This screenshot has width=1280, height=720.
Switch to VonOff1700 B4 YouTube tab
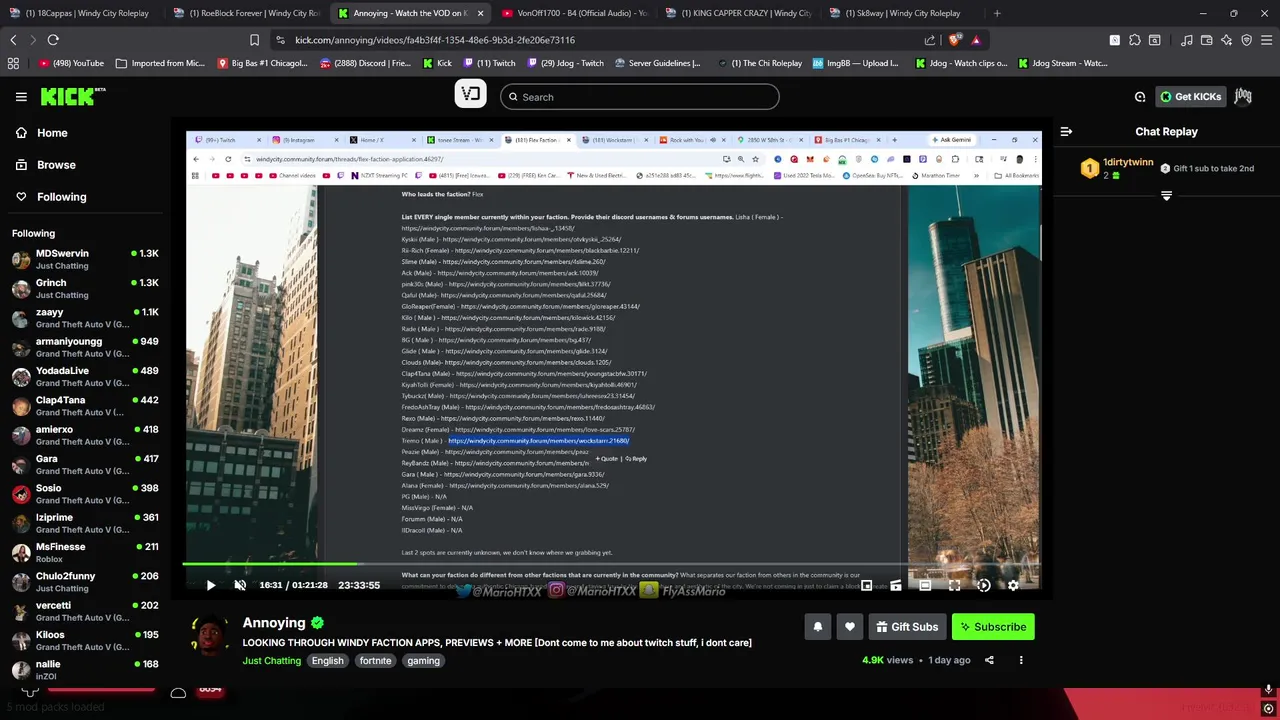[x=574, y=13]
